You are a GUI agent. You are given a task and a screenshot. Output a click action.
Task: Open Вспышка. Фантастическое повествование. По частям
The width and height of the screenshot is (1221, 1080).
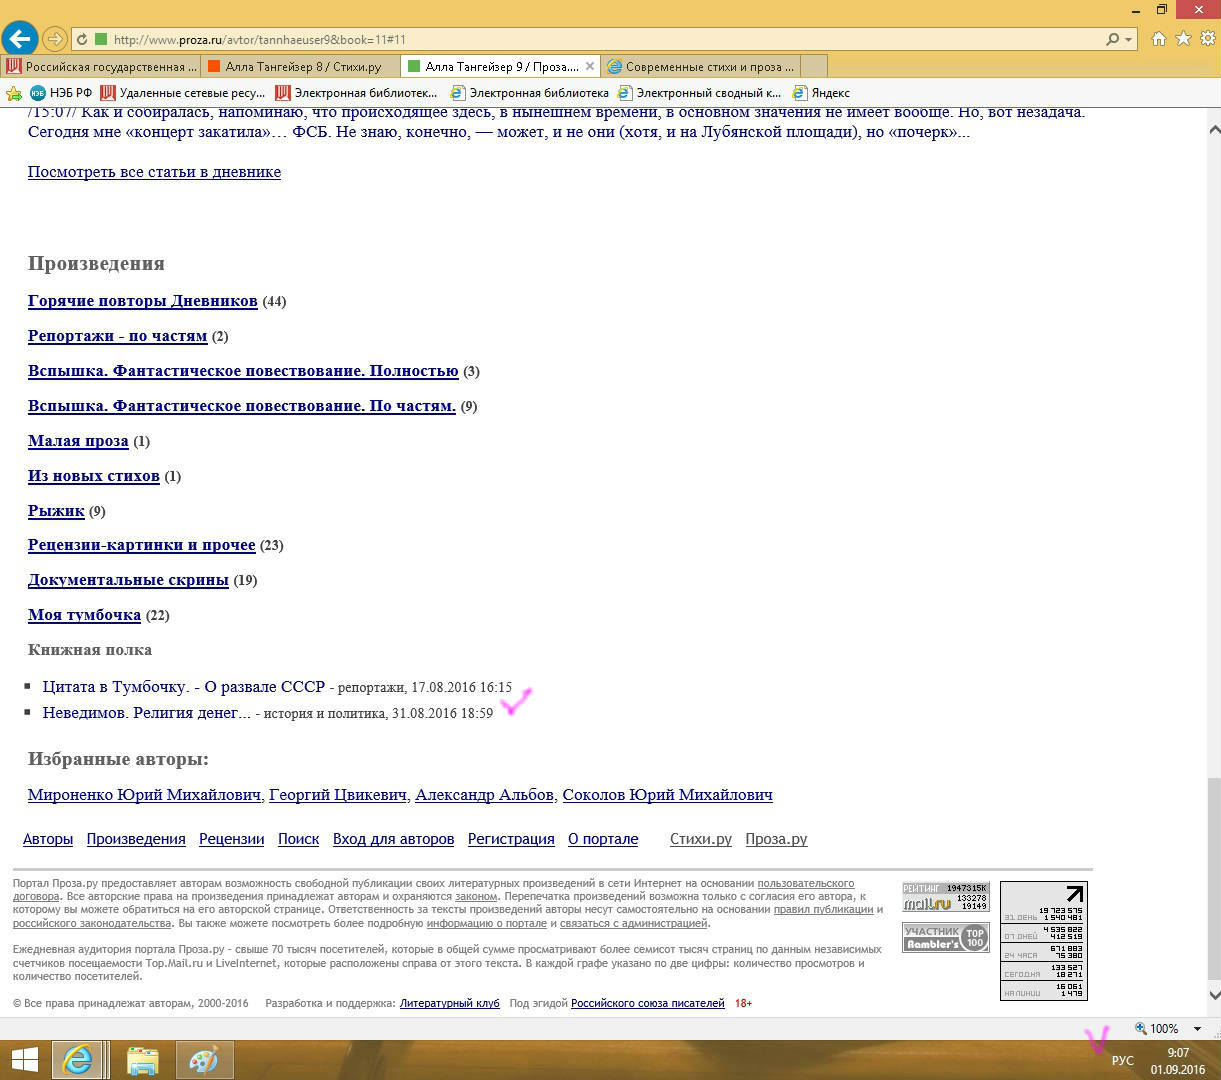pos(242,406)
